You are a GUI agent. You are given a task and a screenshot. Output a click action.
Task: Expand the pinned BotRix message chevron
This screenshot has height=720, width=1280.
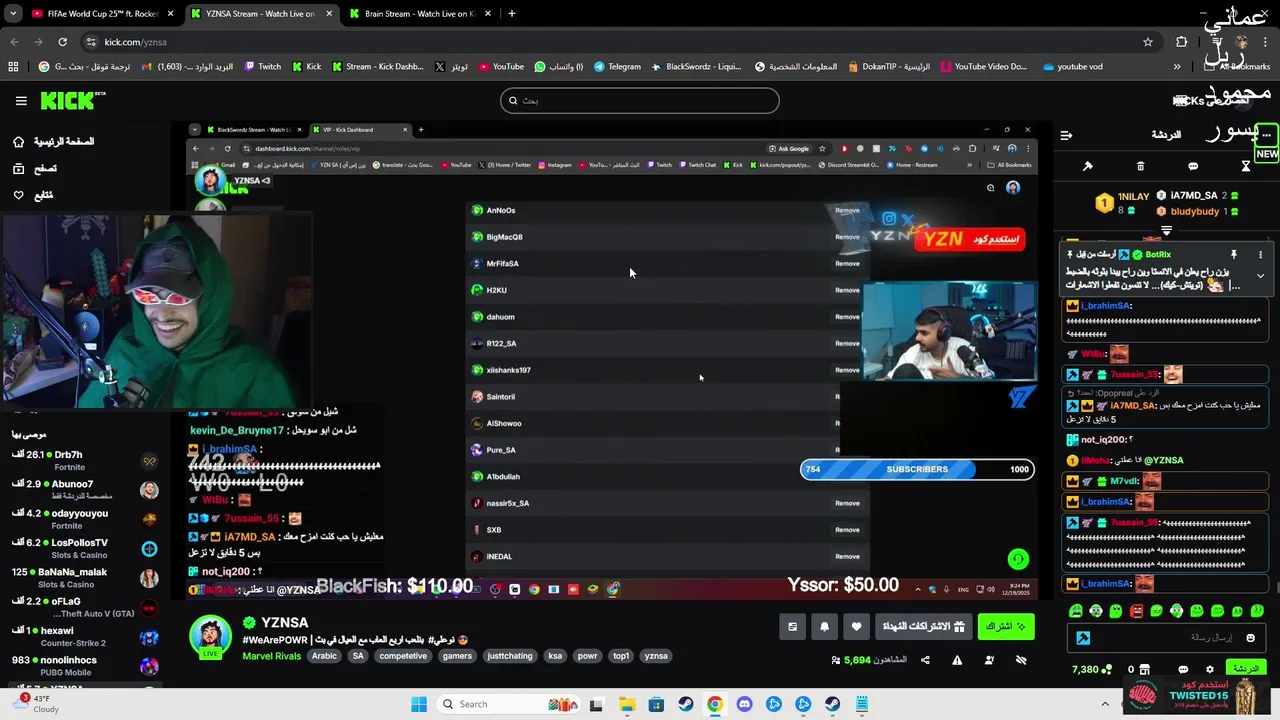coord(1260,276)
